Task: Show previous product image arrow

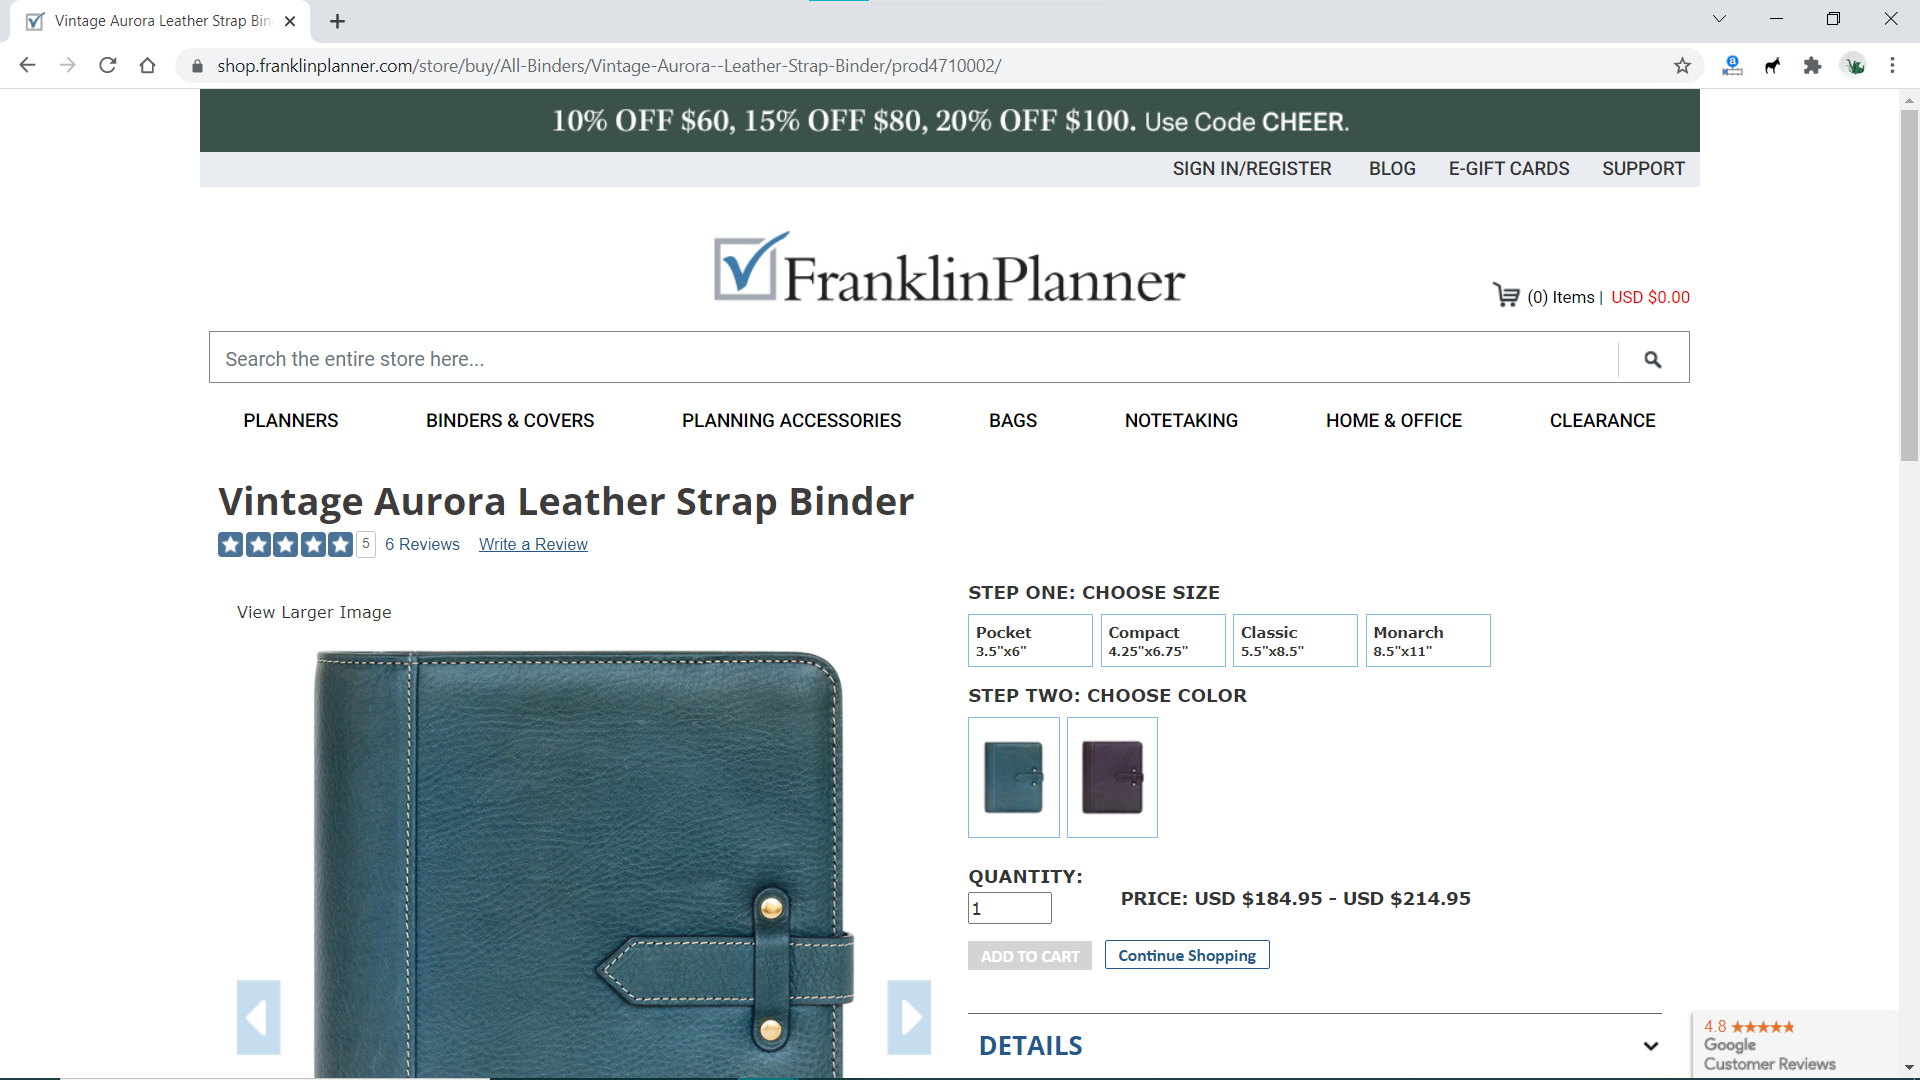Action: (258, 1017)
